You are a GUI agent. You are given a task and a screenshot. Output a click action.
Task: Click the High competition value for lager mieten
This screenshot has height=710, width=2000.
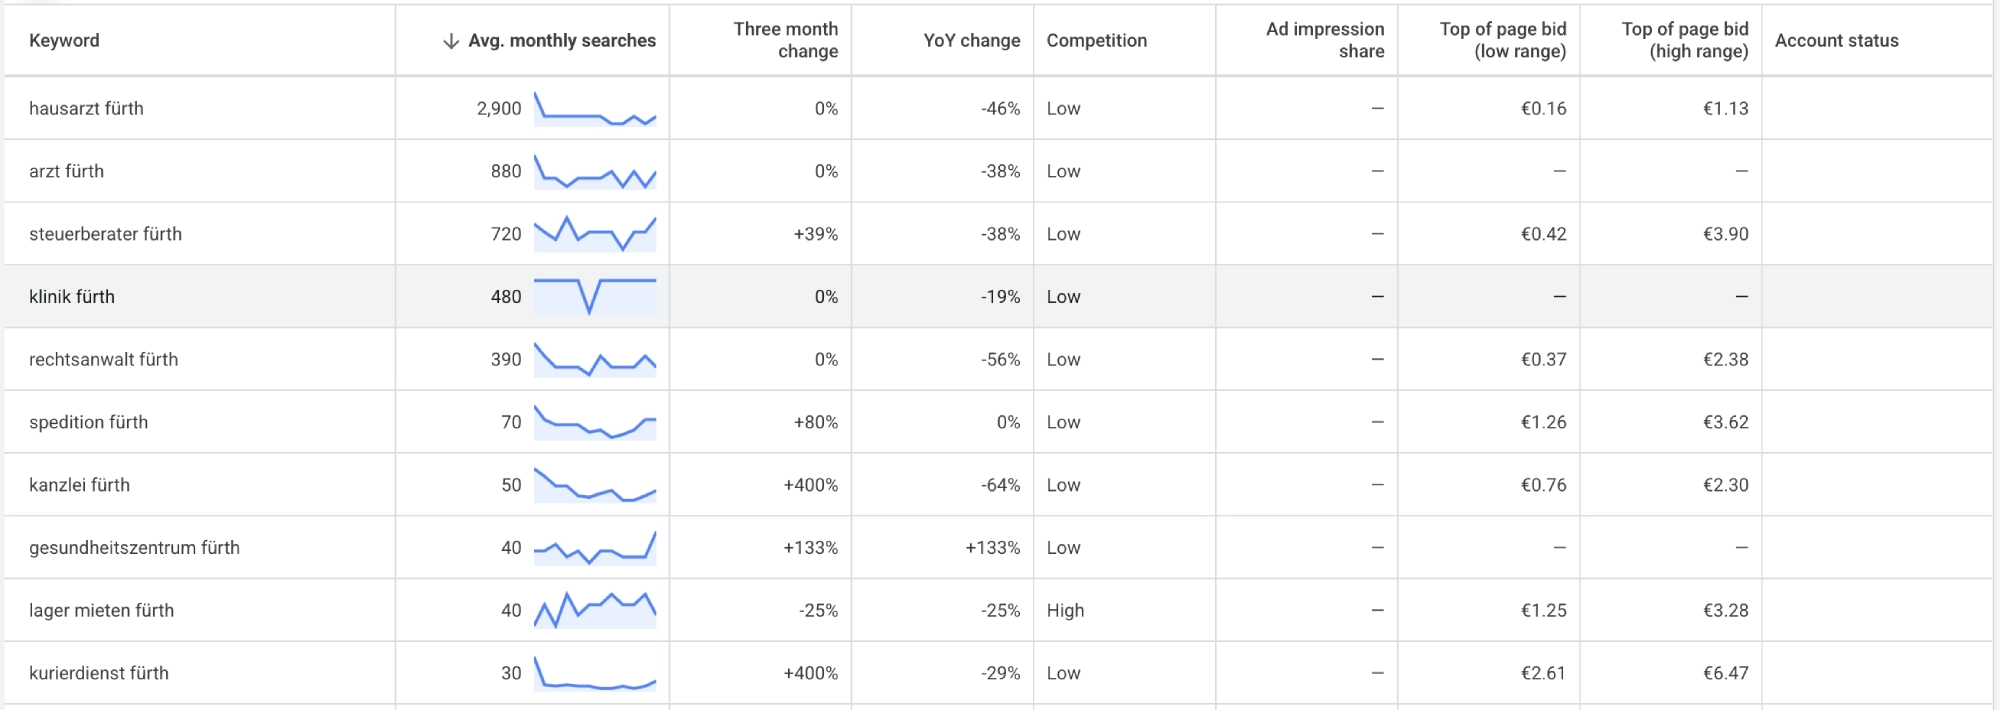1065,610
